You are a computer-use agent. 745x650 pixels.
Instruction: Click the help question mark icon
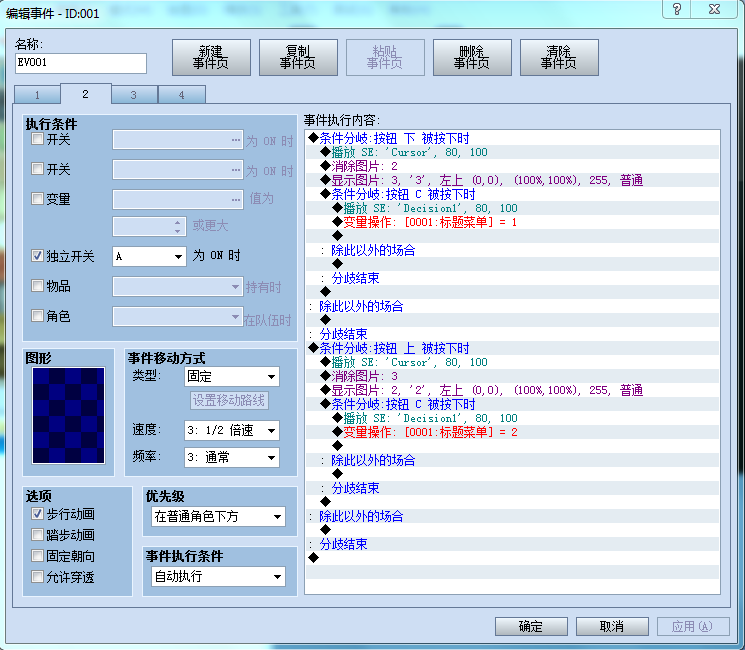[677, 9]
